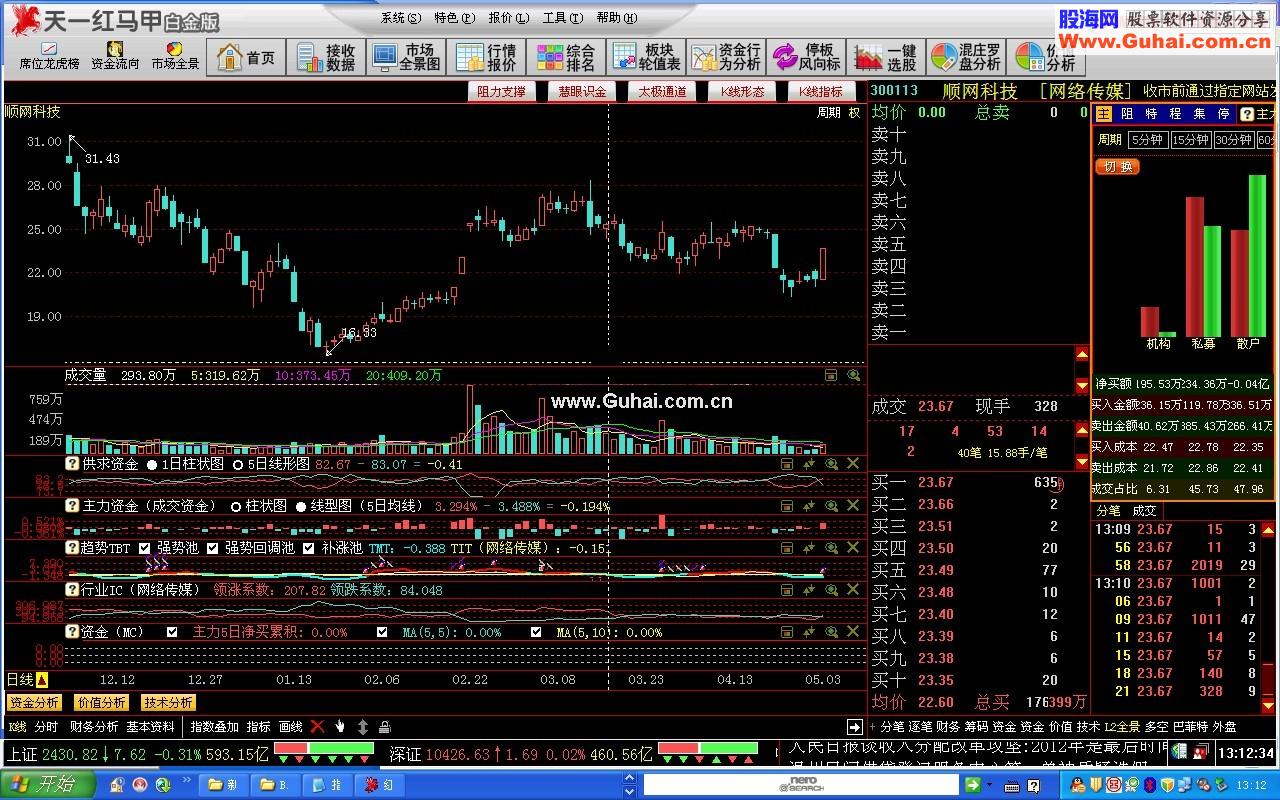The width and height of the screenshot is (1280, 800).
Task: Click 资金流向 icon
Action: pos(115,56)
